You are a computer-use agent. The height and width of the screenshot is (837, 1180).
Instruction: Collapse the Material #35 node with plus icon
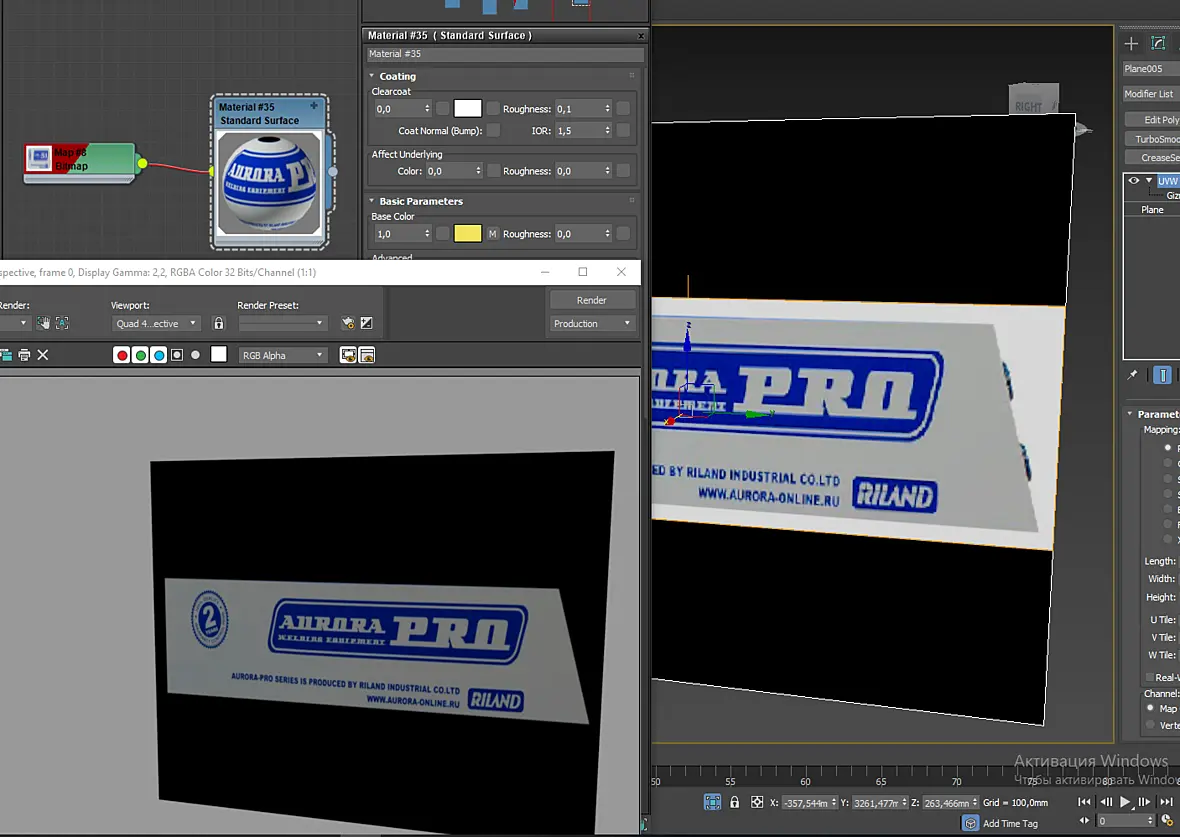click(314, 106)
